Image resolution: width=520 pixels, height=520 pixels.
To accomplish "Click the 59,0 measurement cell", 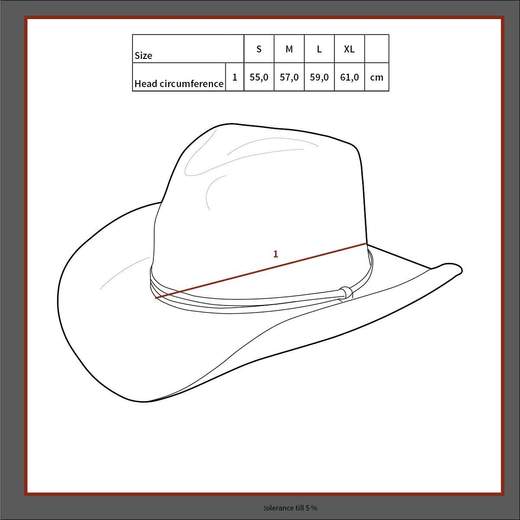I will pyautogui.click(x=319, y=77).
